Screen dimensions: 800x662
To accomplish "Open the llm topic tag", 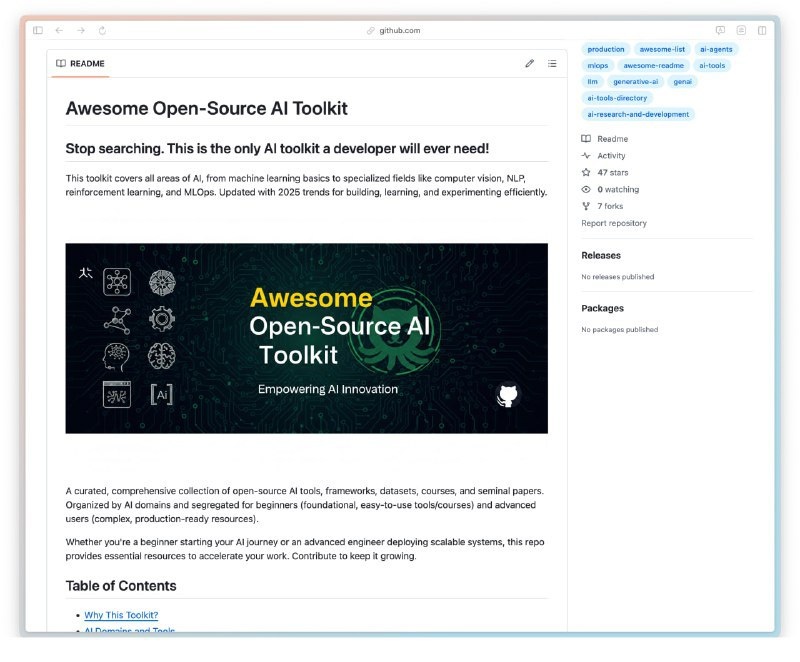I will (x=592, y=82).
